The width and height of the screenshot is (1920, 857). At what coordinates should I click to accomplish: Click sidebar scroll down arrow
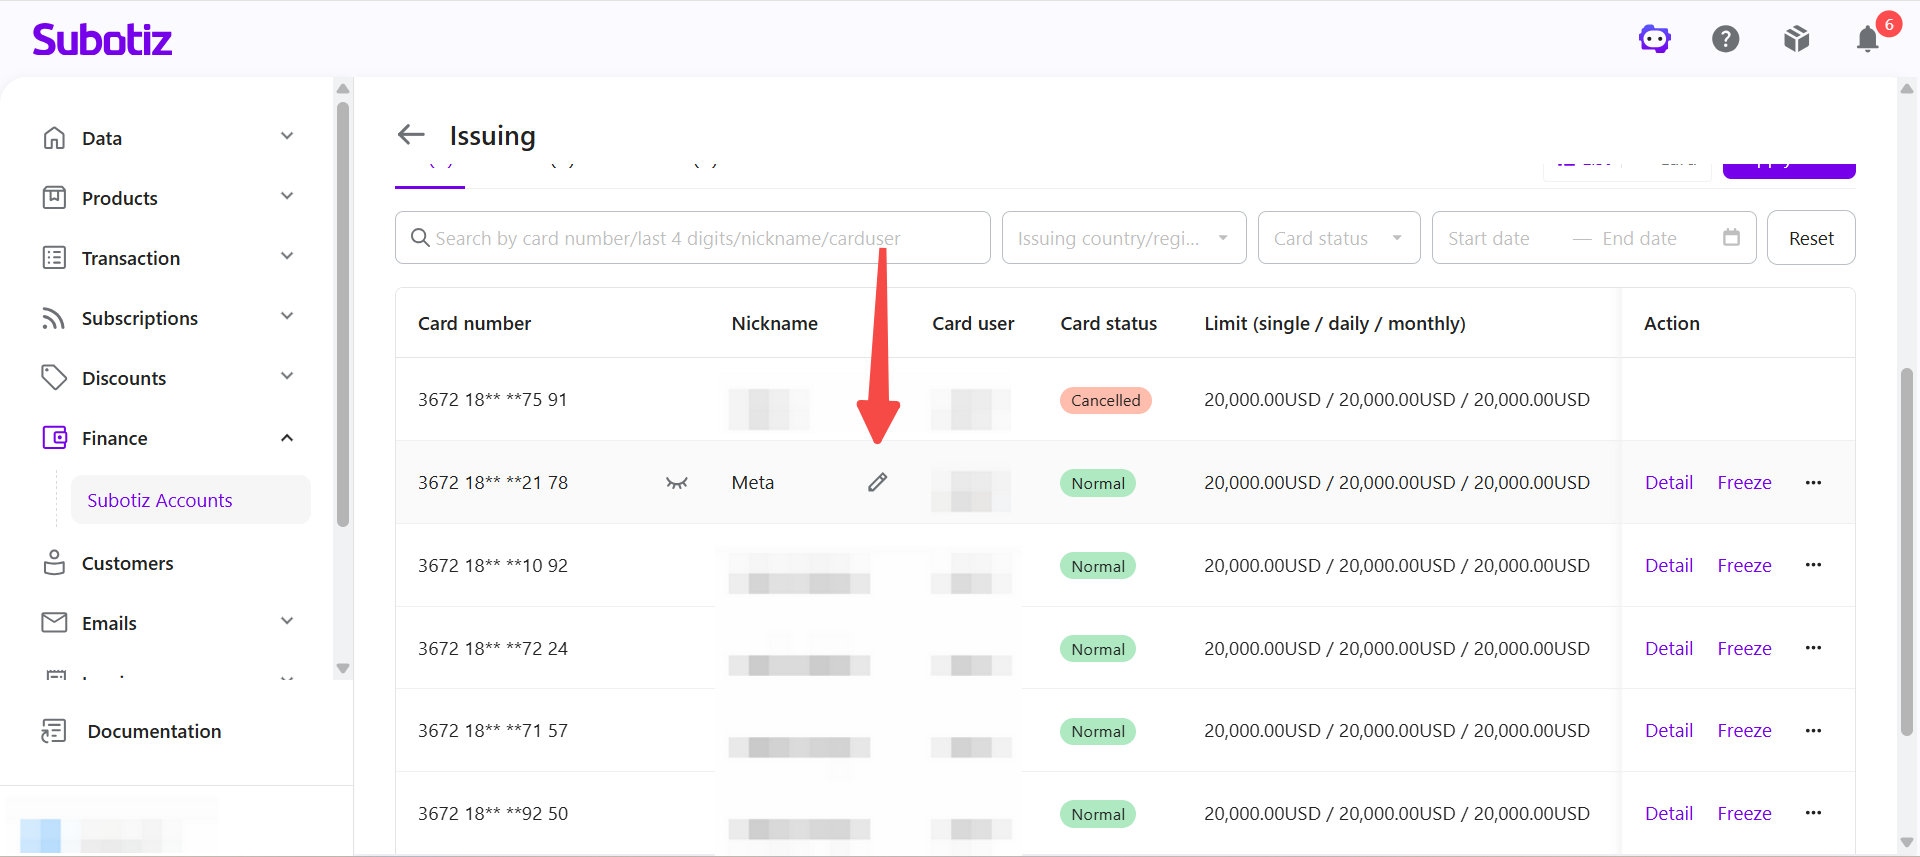(x=343, y=668)
